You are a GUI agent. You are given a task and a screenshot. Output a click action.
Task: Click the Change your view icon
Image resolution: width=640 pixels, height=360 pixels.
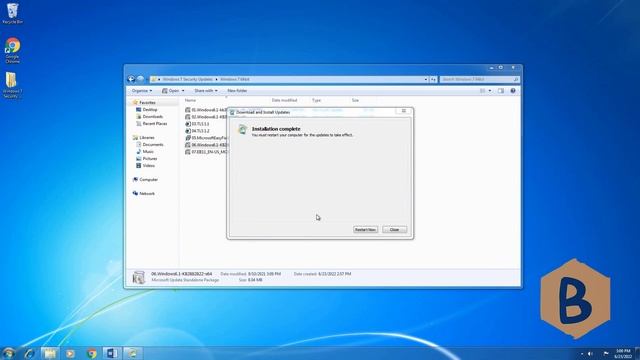(x=483, y=91)
